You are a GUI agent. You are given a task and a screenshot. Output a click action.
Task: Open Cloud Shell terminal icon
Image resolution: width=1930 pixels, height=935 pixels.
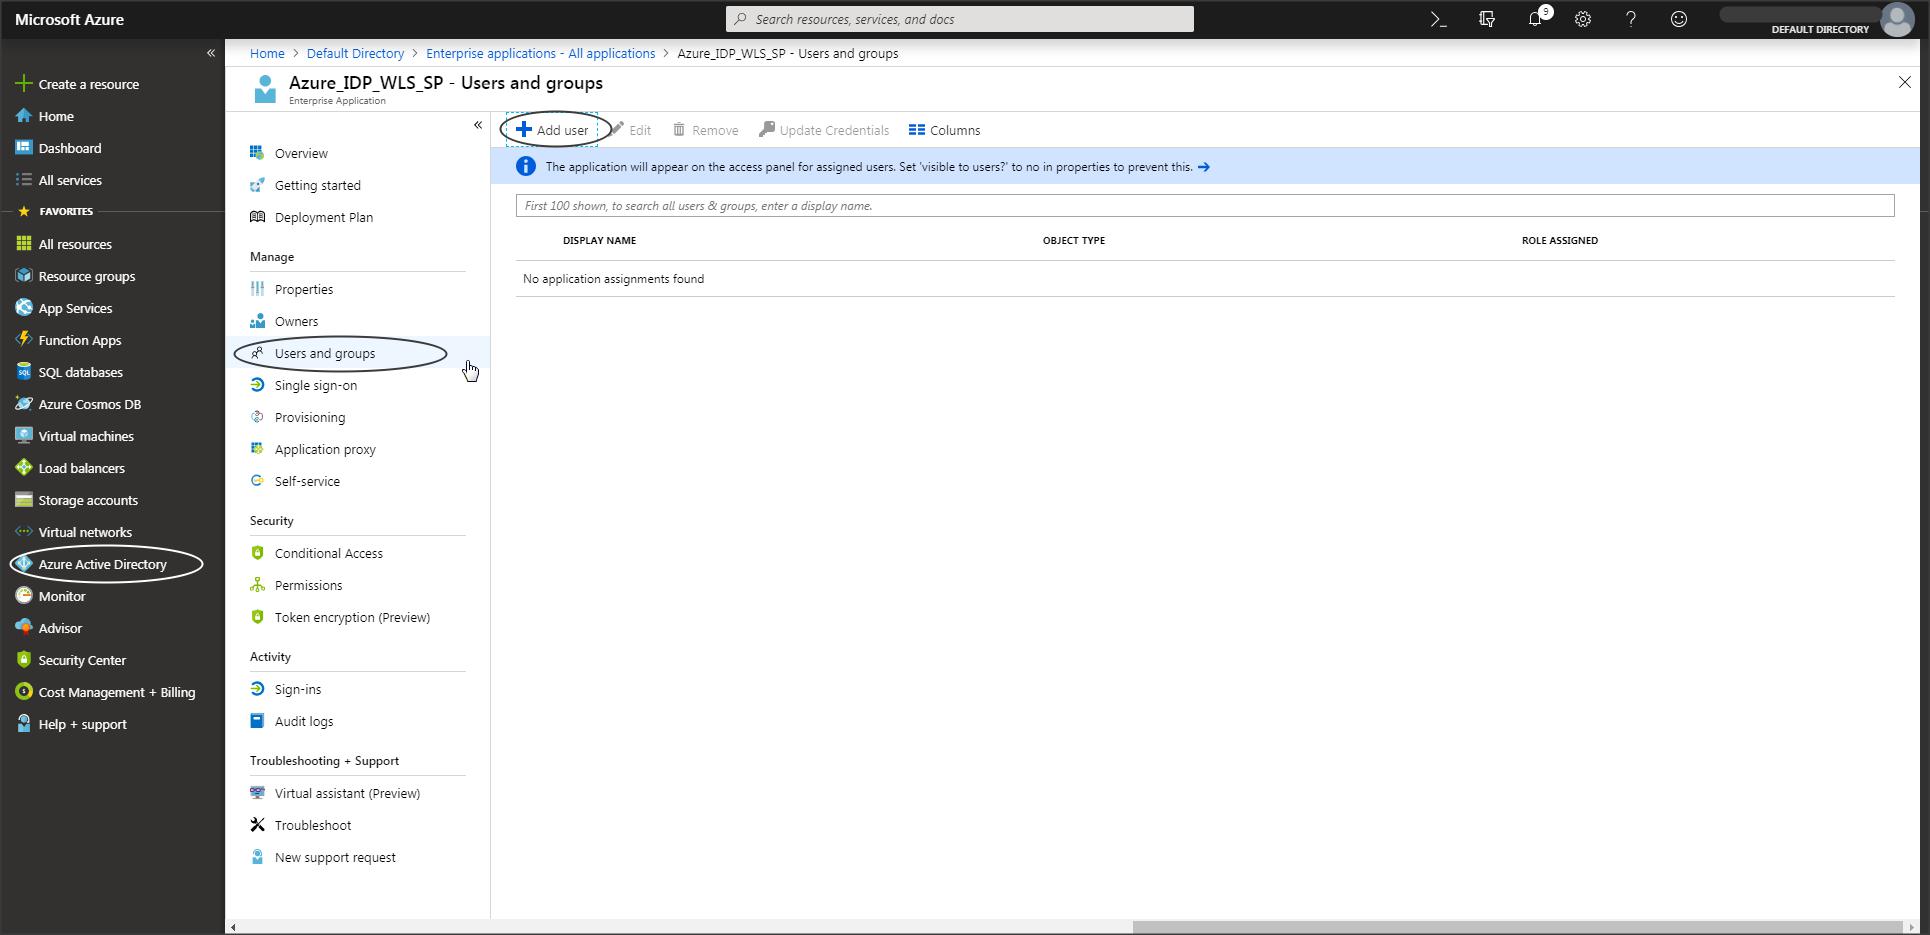coord(1438,19)
